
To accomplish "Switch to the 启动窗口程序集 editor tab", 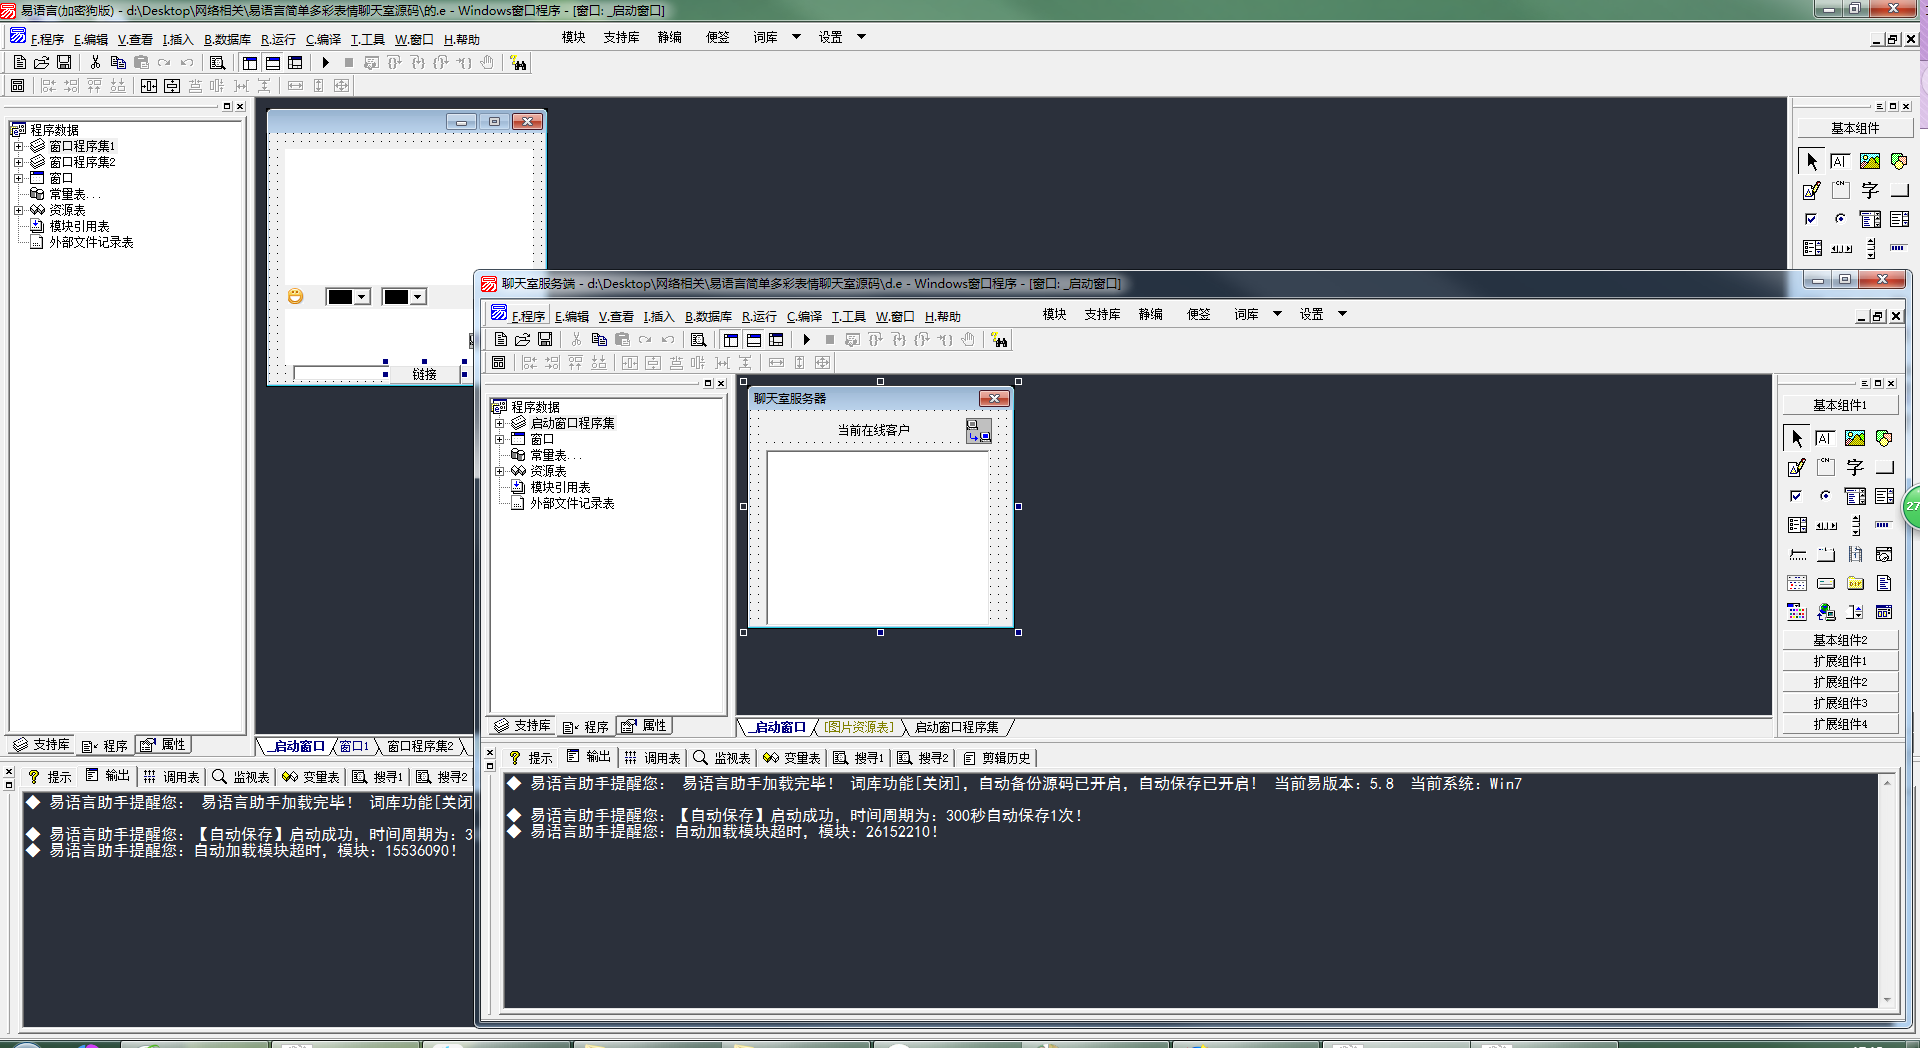I will [x=956, y=727].
